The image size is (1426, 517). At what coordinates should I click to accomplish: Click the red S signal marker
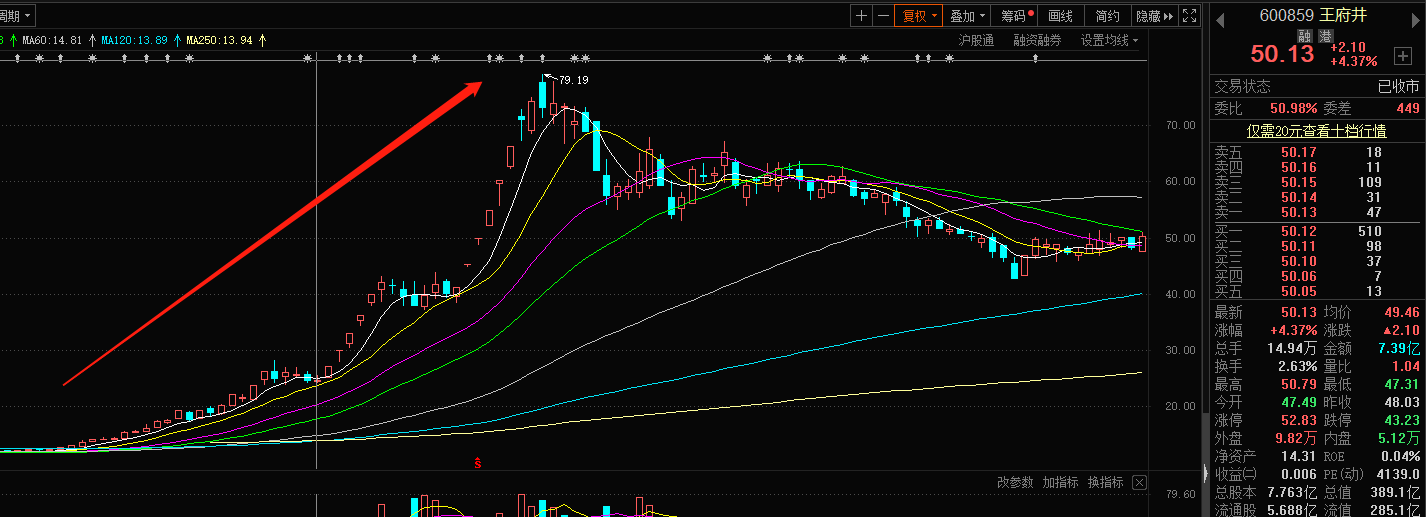[478, 462]
